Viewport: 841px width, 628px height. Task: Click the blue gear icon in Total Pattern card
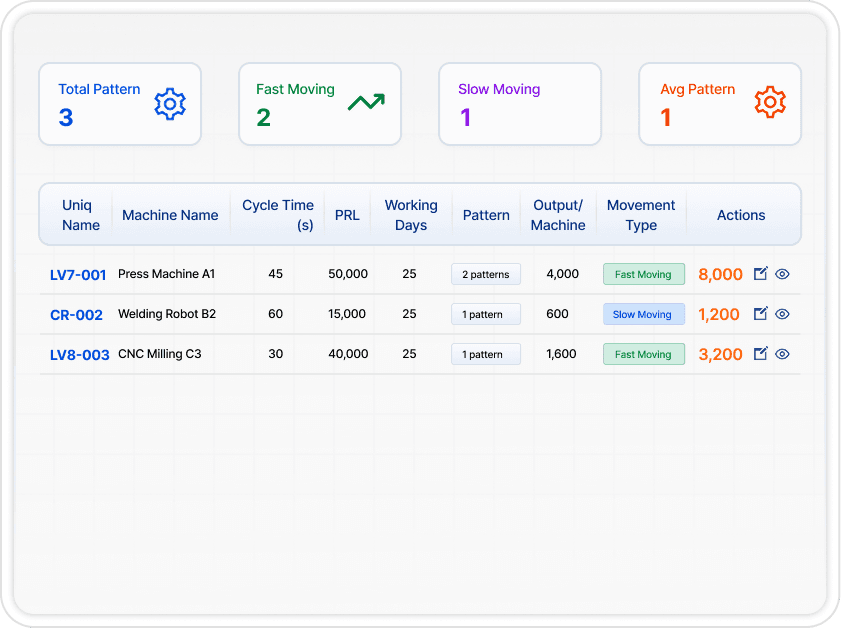tap(170, 104)
